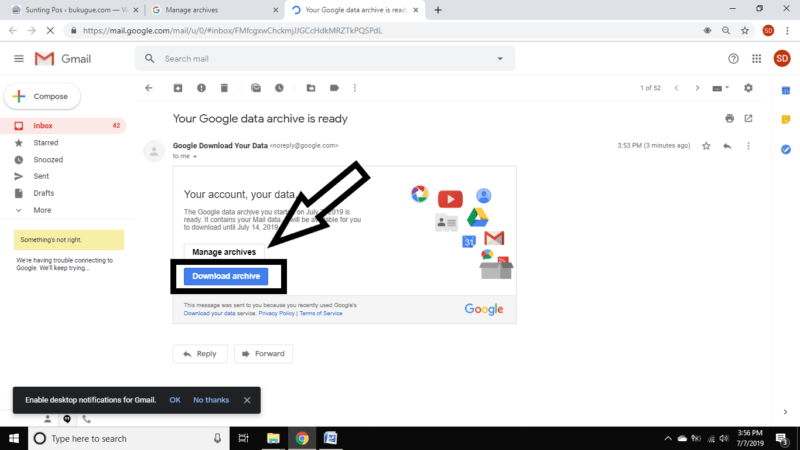
Task: Click the Forward button
Action: tap(263, 354)
